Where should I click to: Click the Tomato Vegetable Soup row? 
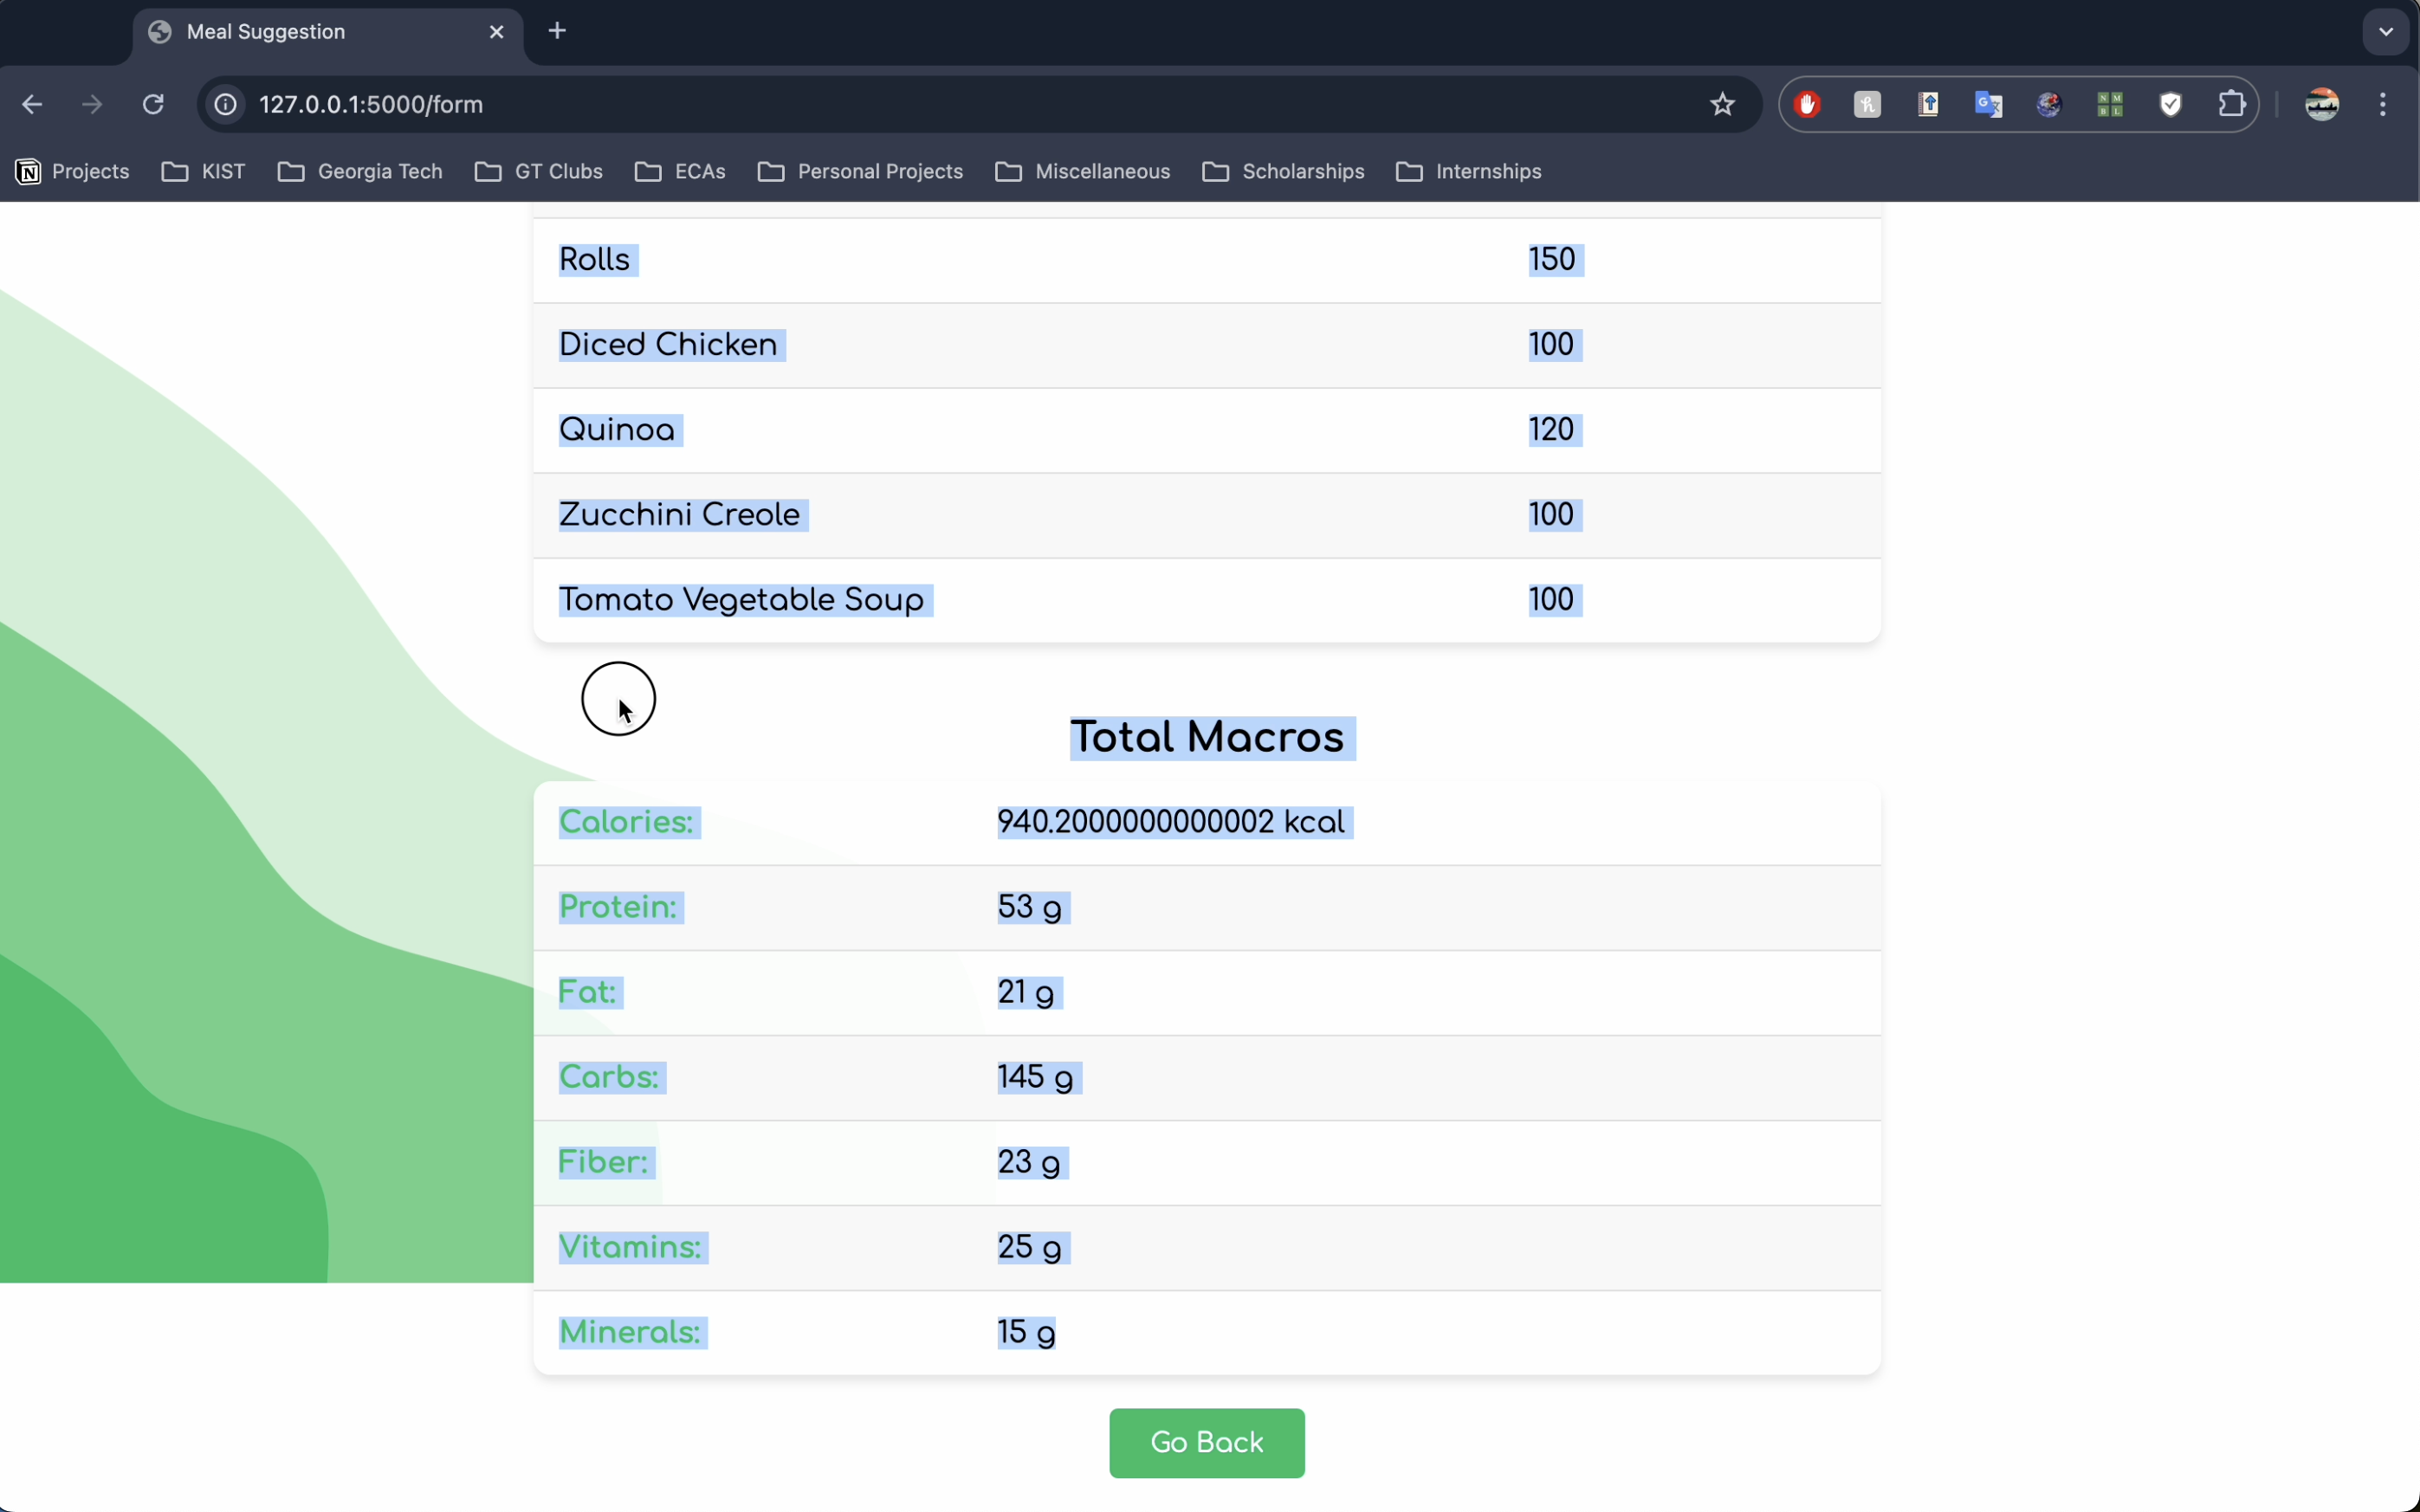click(741, 600)
